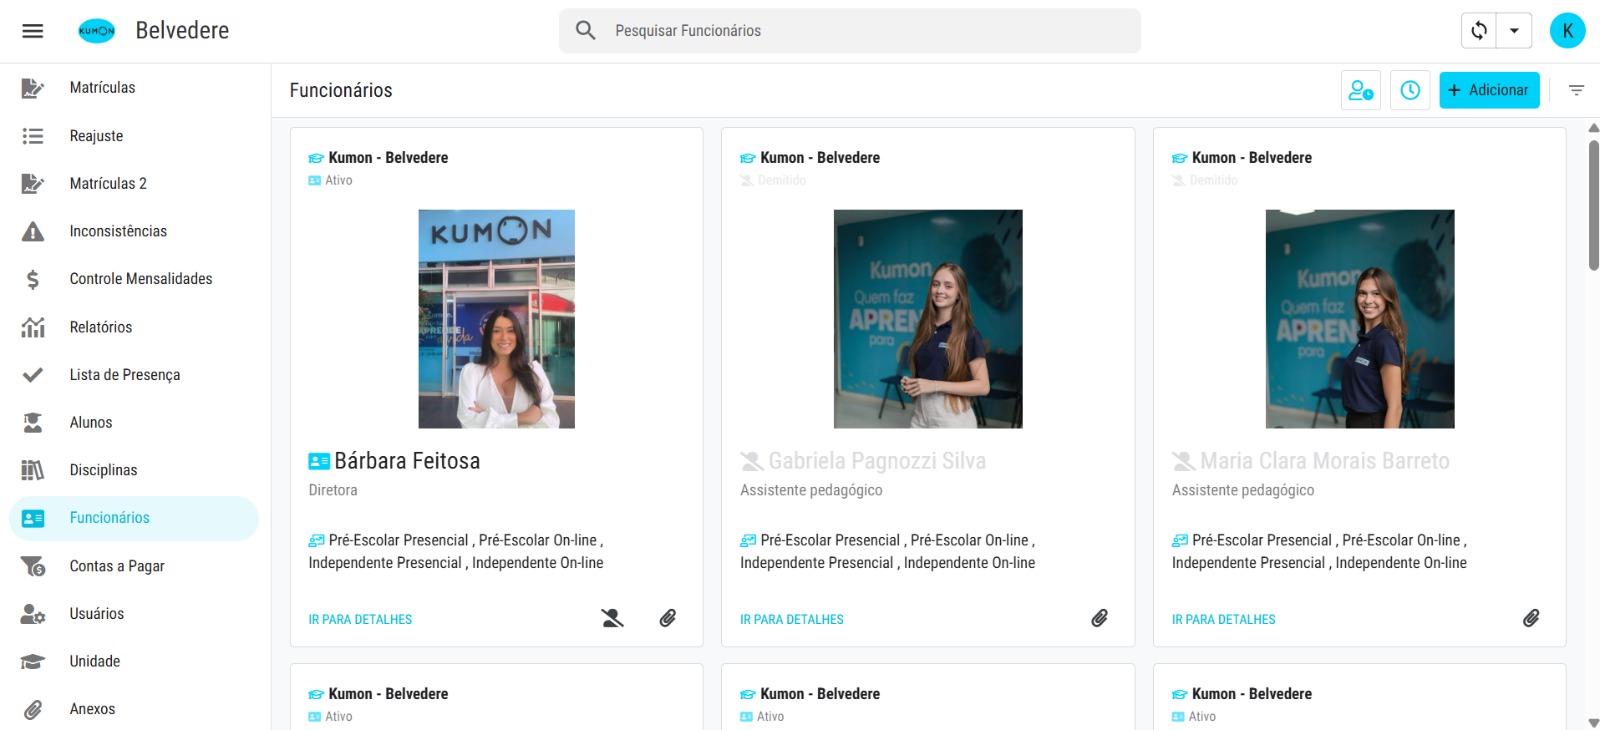Click Gabriela Pagnozzi Silva's photo

pos(928,319)
